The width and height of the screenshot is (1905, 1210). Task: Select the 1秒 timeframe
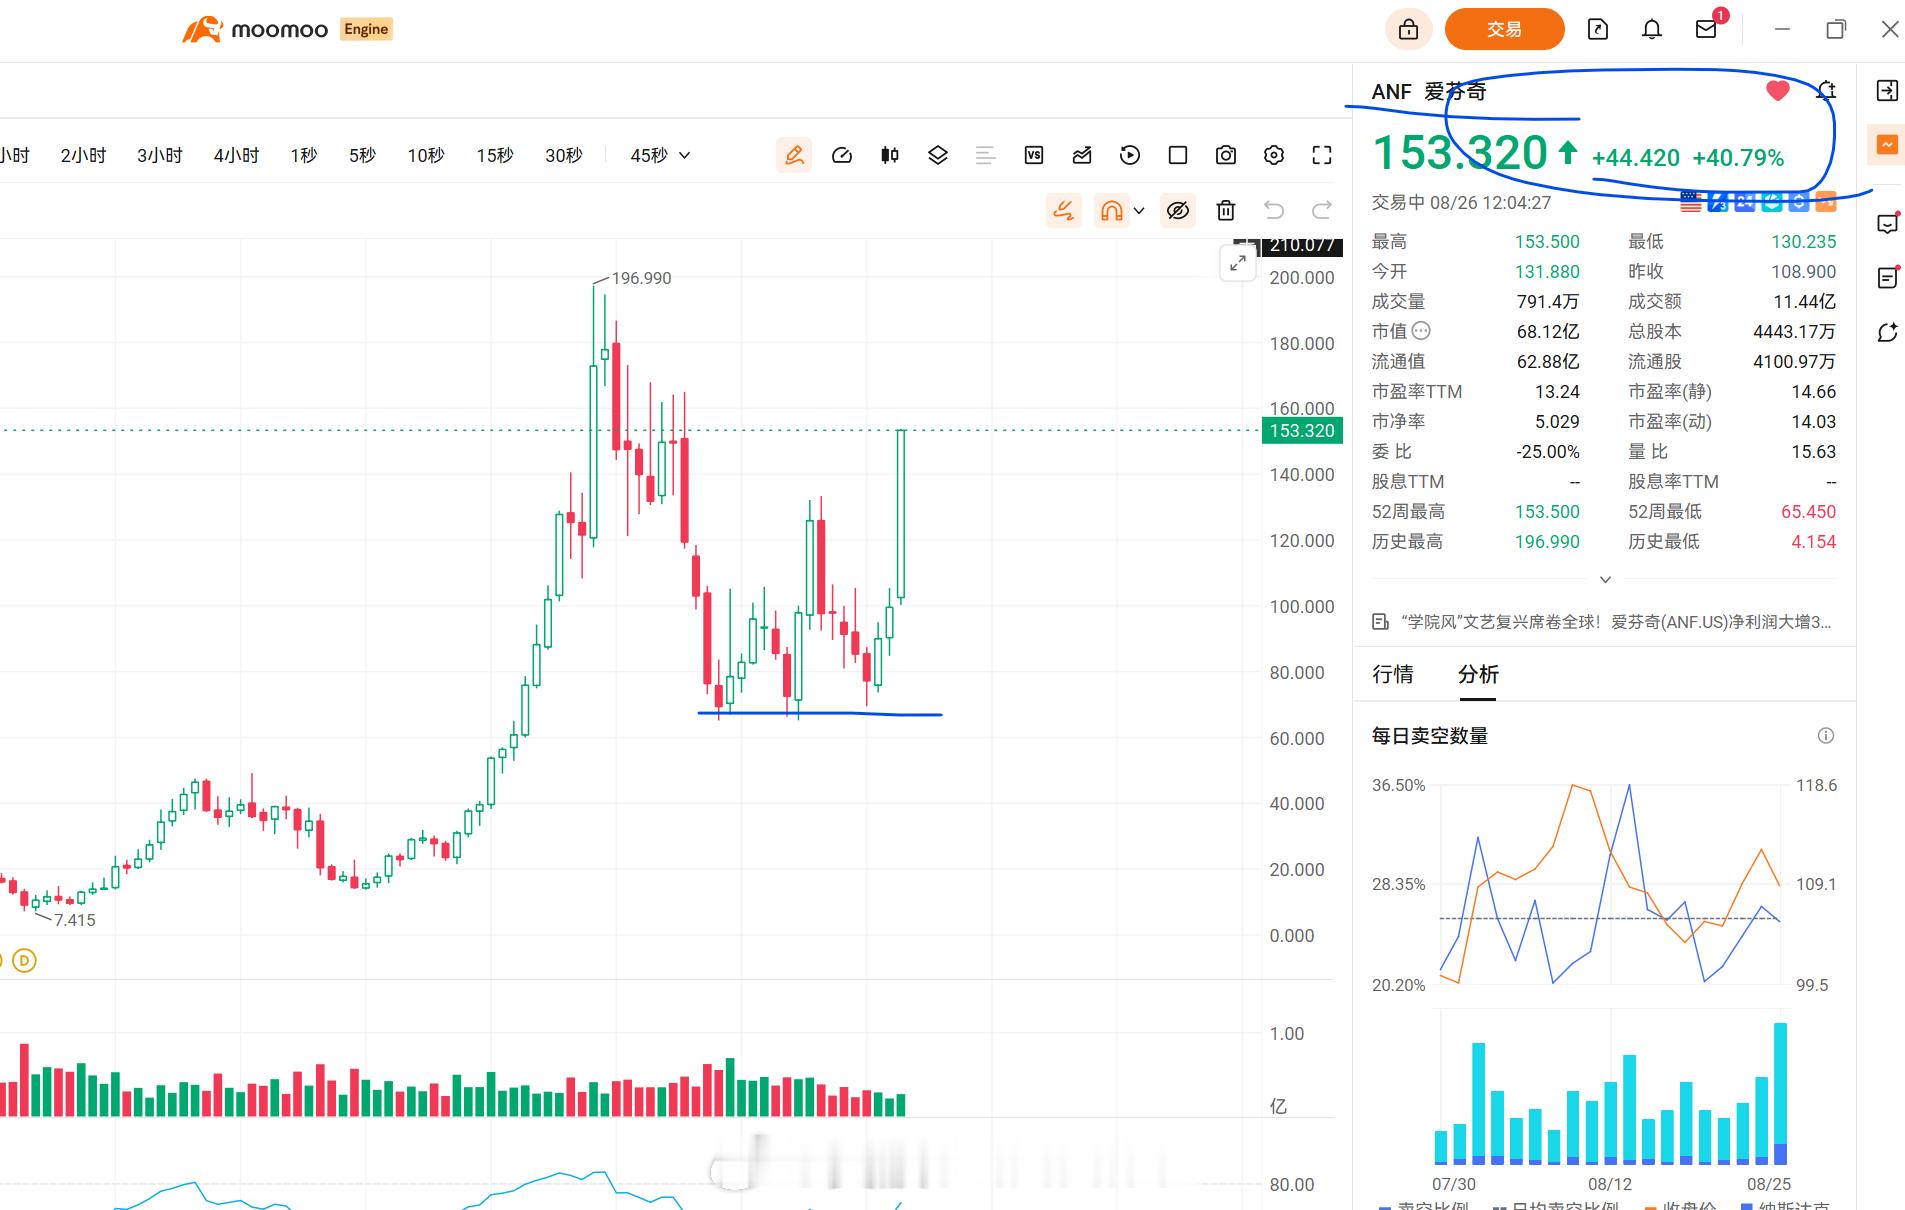point(304,155)
